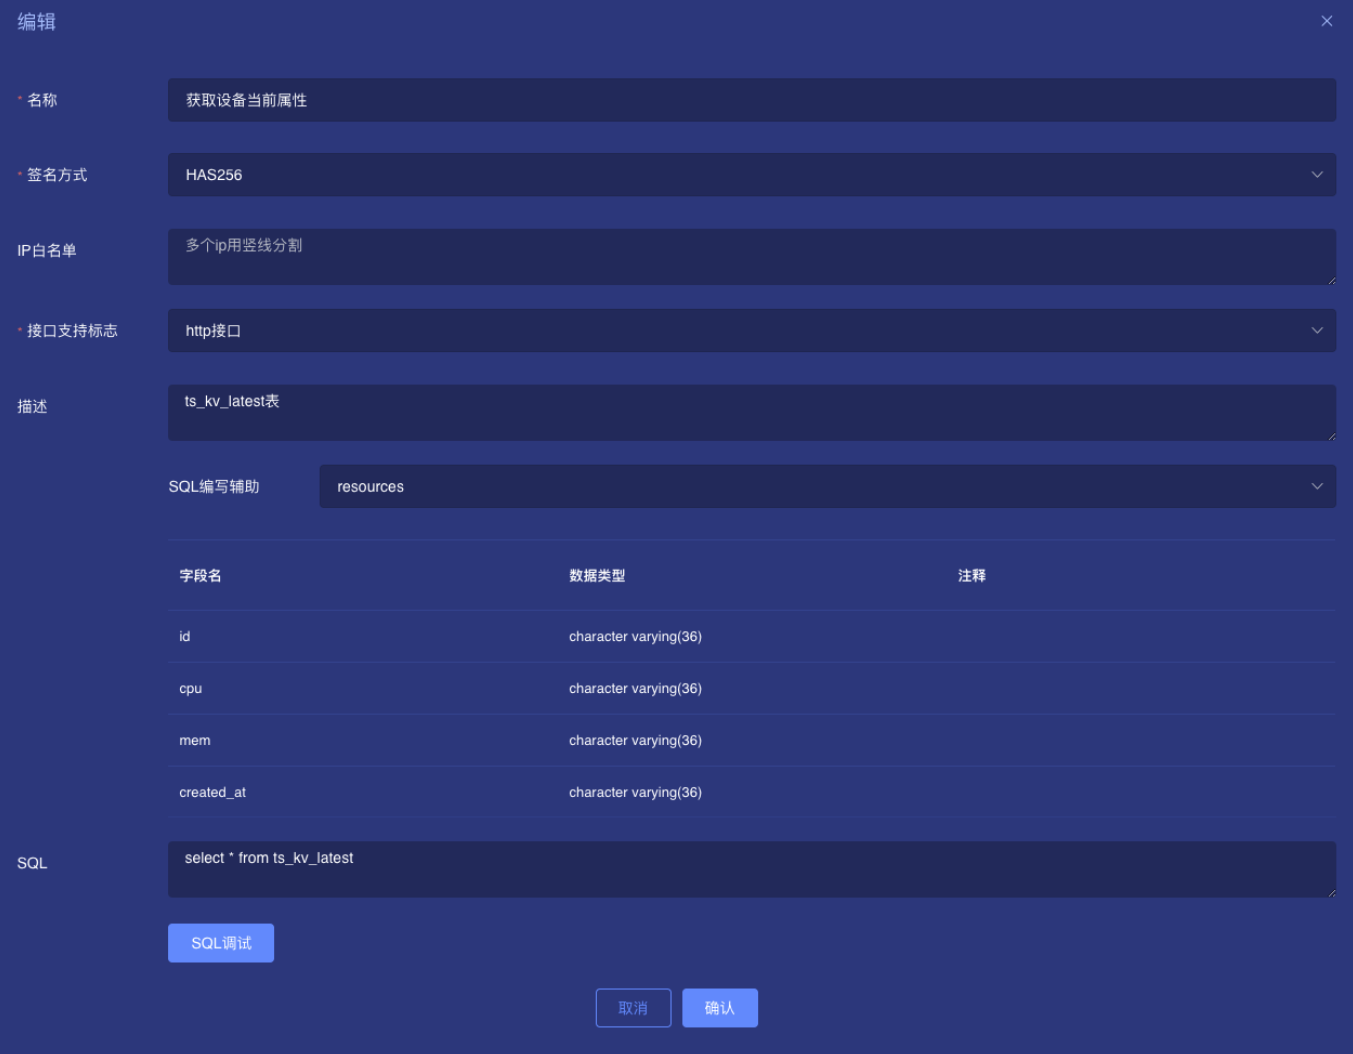Click the SQL query text area
The height and width of the screenshot is (1054, 1353).
pos(750,868)
